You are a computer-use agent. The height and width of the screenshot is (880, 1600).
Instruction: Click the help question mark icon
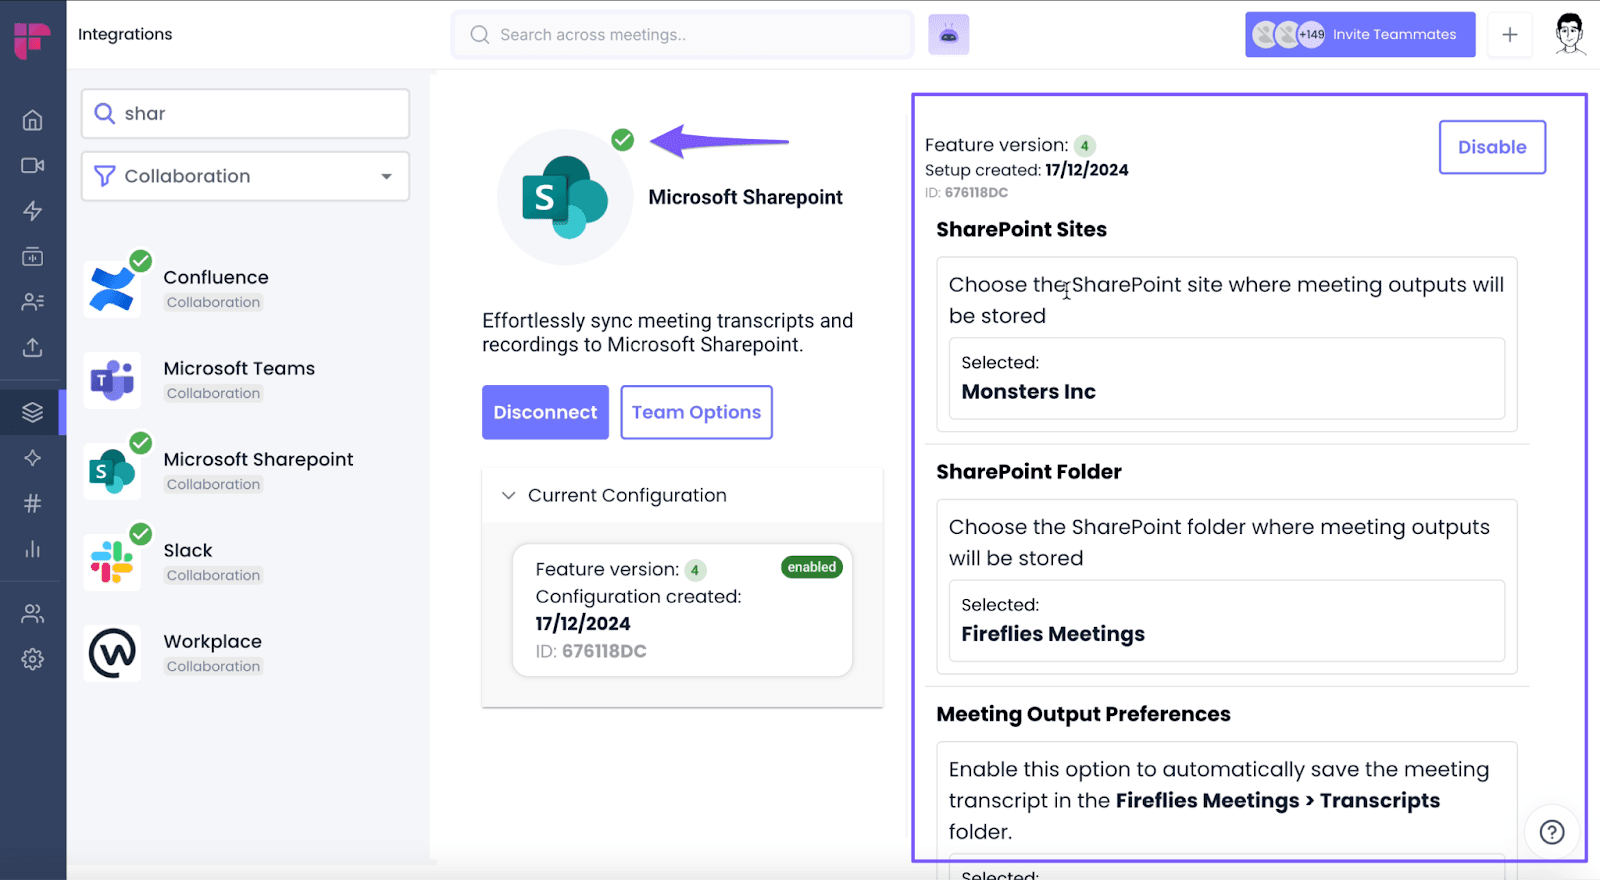(x=1552, y=832)
